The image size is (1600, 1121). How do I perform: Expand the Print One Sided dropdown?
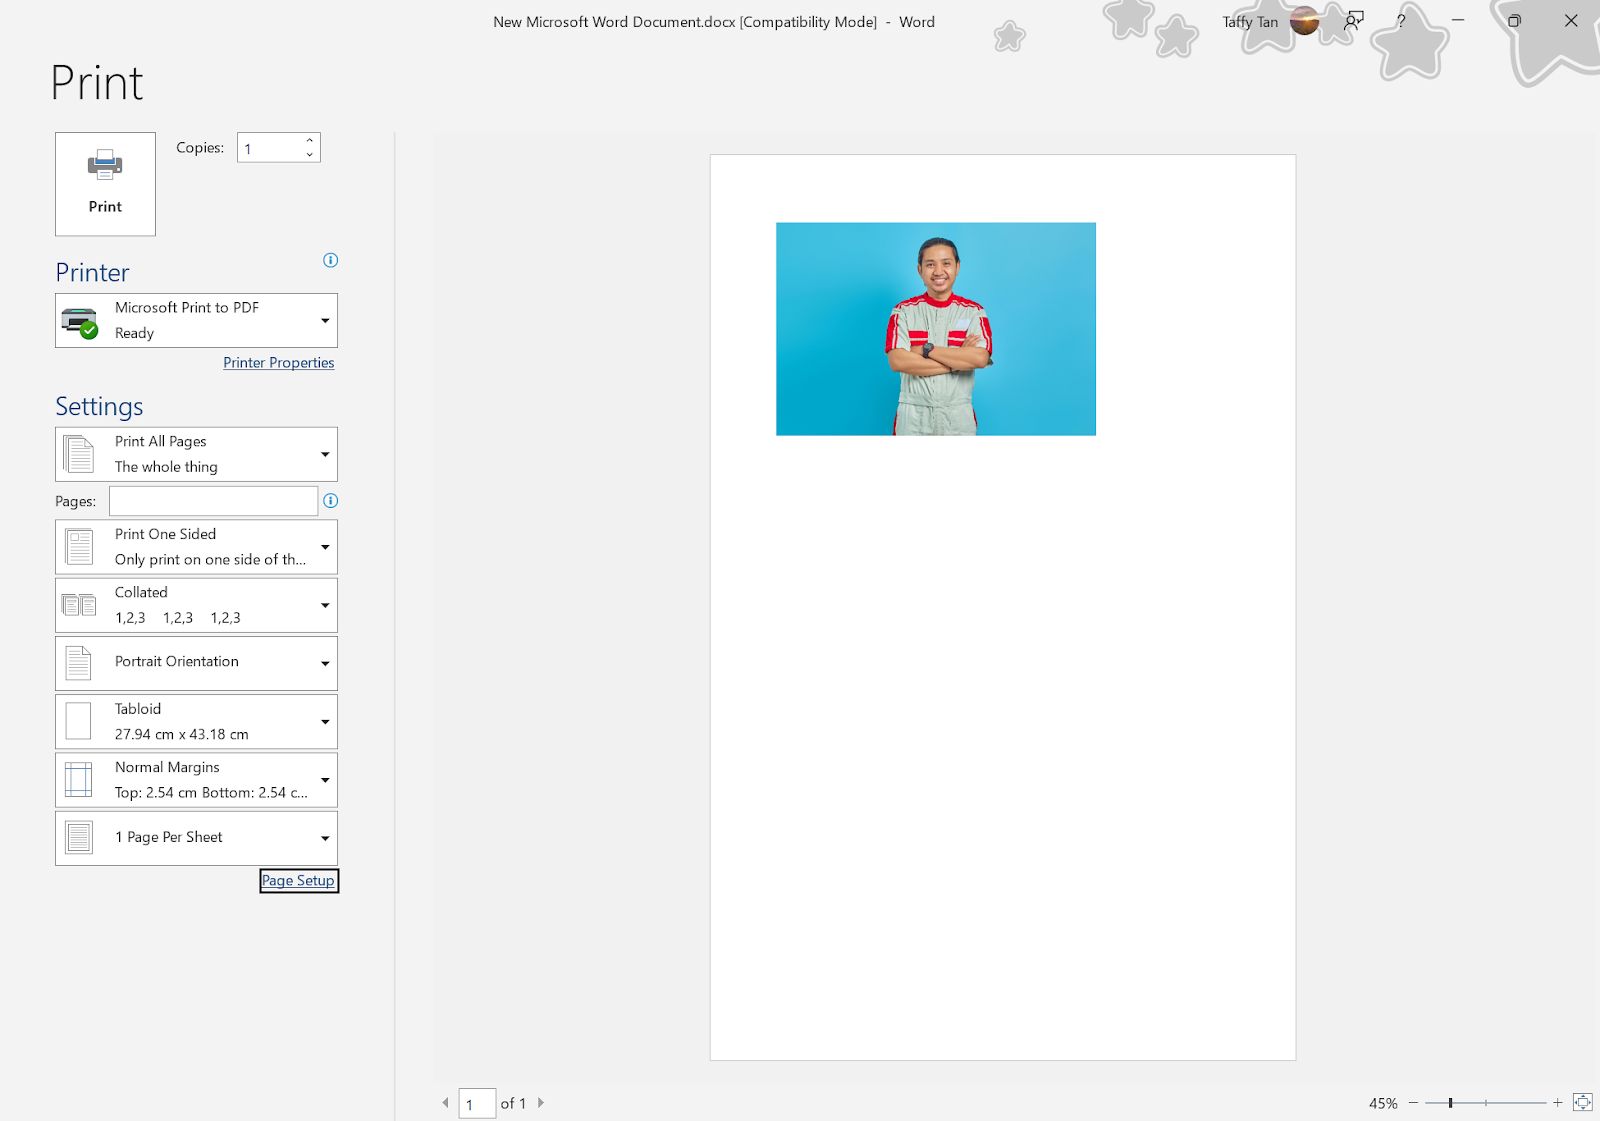(x=196, y=547)
